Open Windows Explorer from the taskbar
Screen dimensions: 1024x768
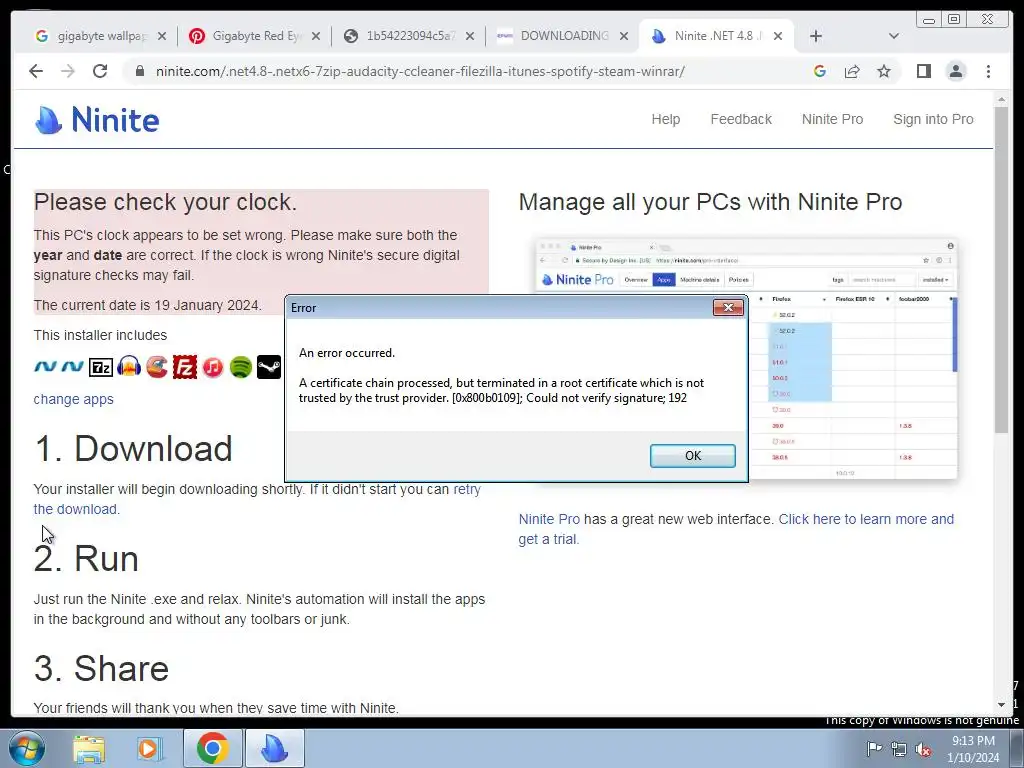click(x=89, y=749)
